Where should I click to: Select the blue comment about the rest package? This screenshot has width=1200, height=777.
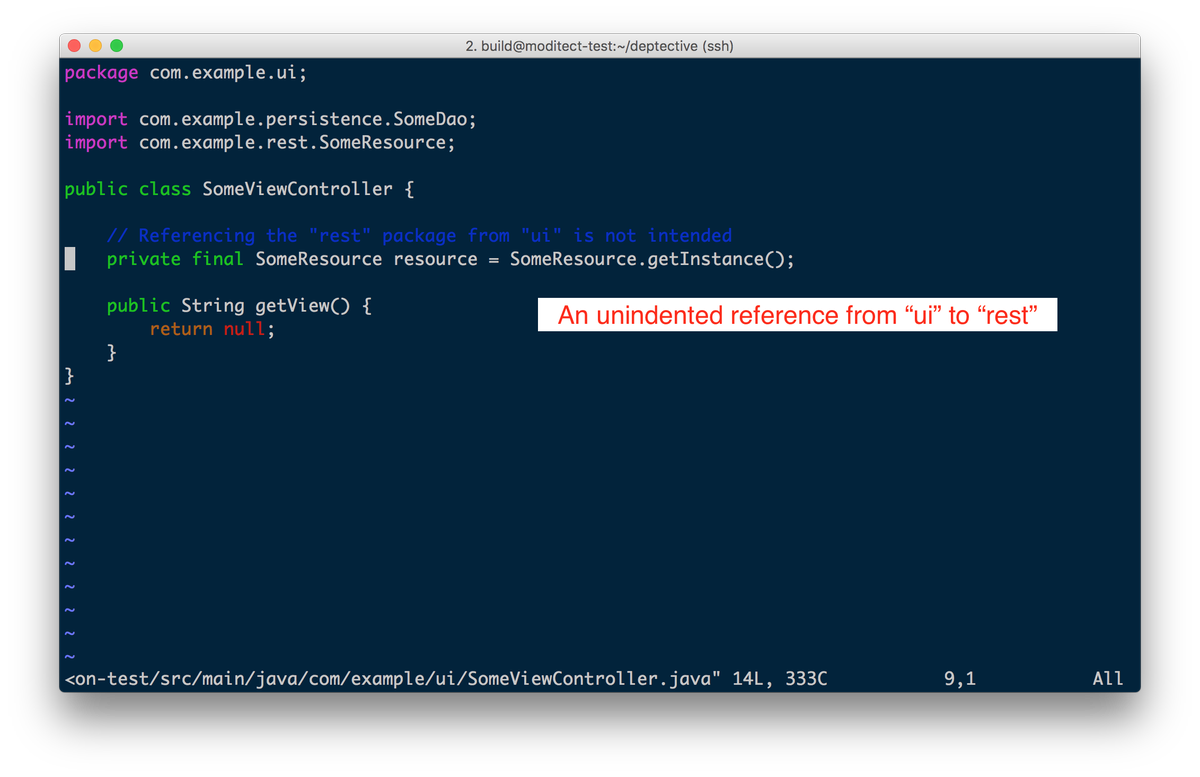420,235
